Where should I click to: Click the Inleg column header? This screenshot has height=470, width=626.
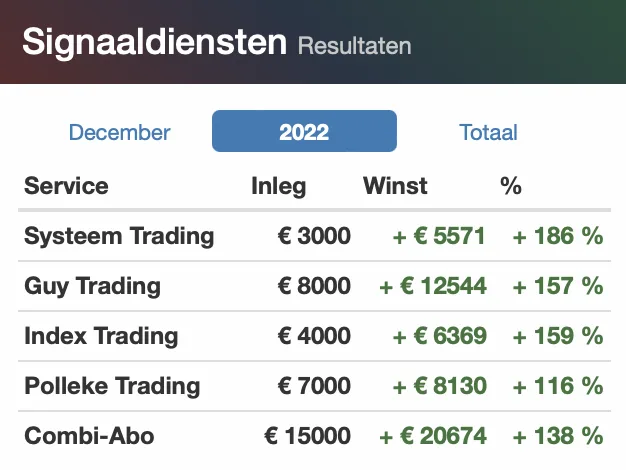[279, 186]
